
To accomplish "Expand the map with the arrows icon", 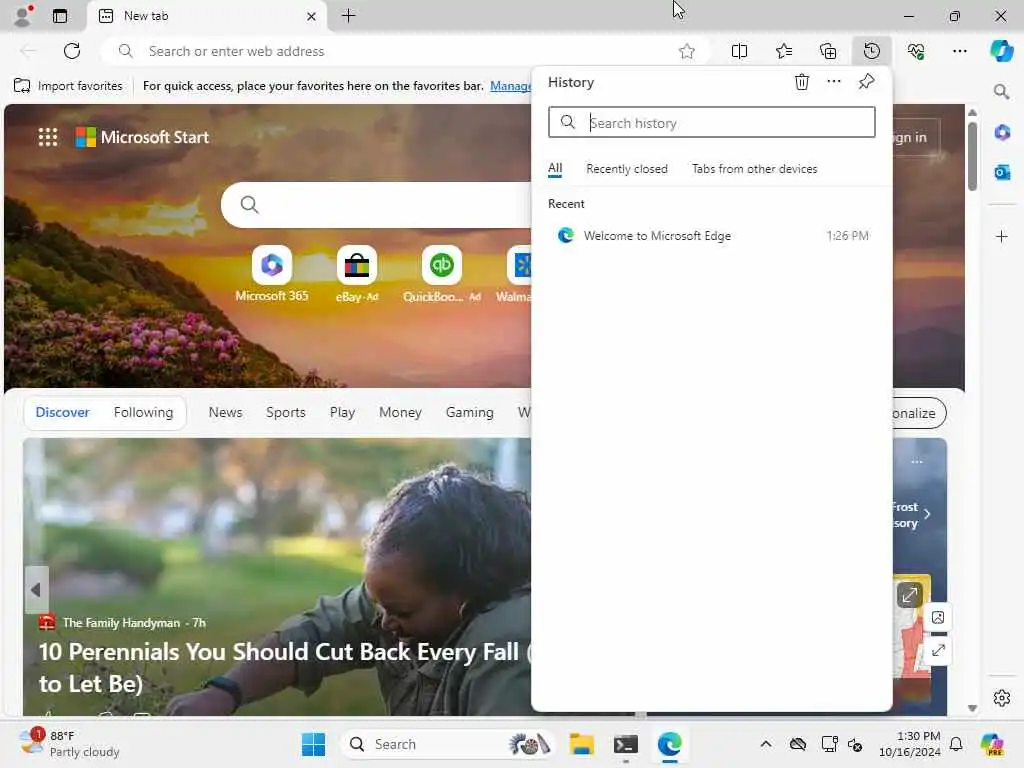I will point(909,595).
